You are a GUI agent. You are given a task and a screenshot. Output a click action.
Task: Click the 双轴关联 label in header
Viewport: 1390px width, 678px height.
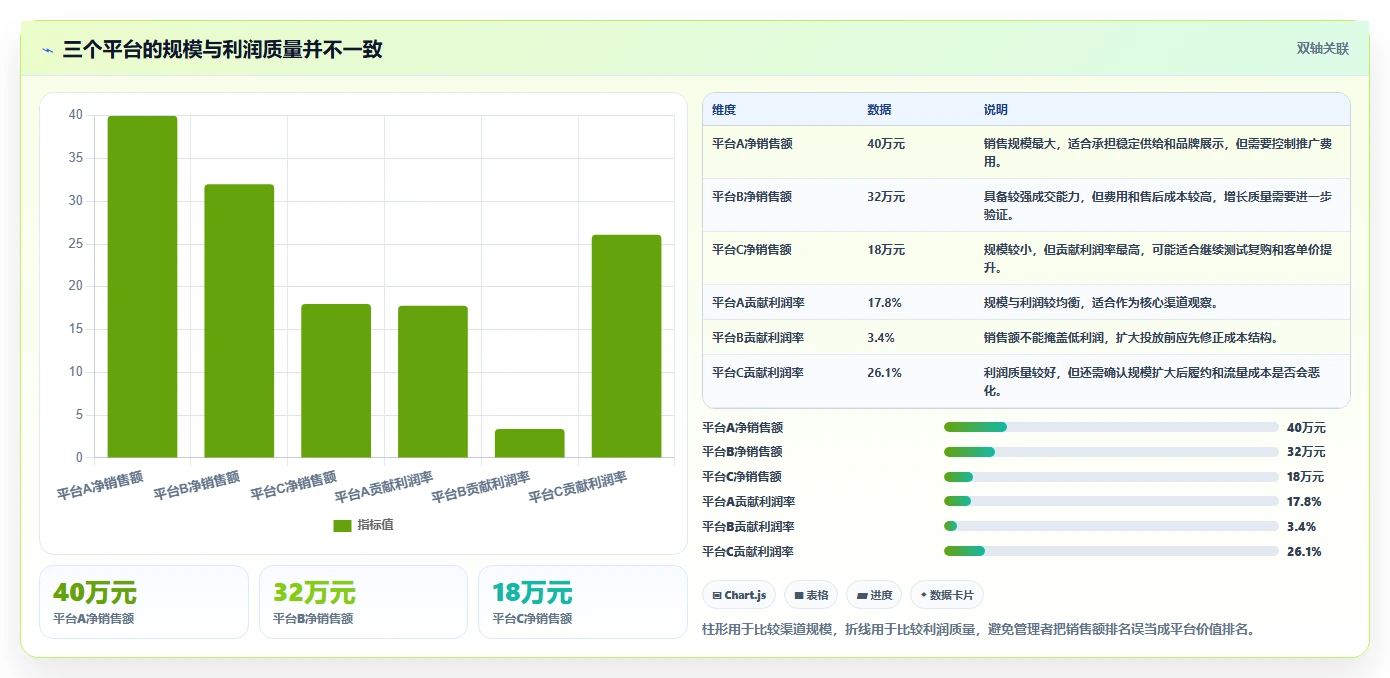pos(1323,49)
